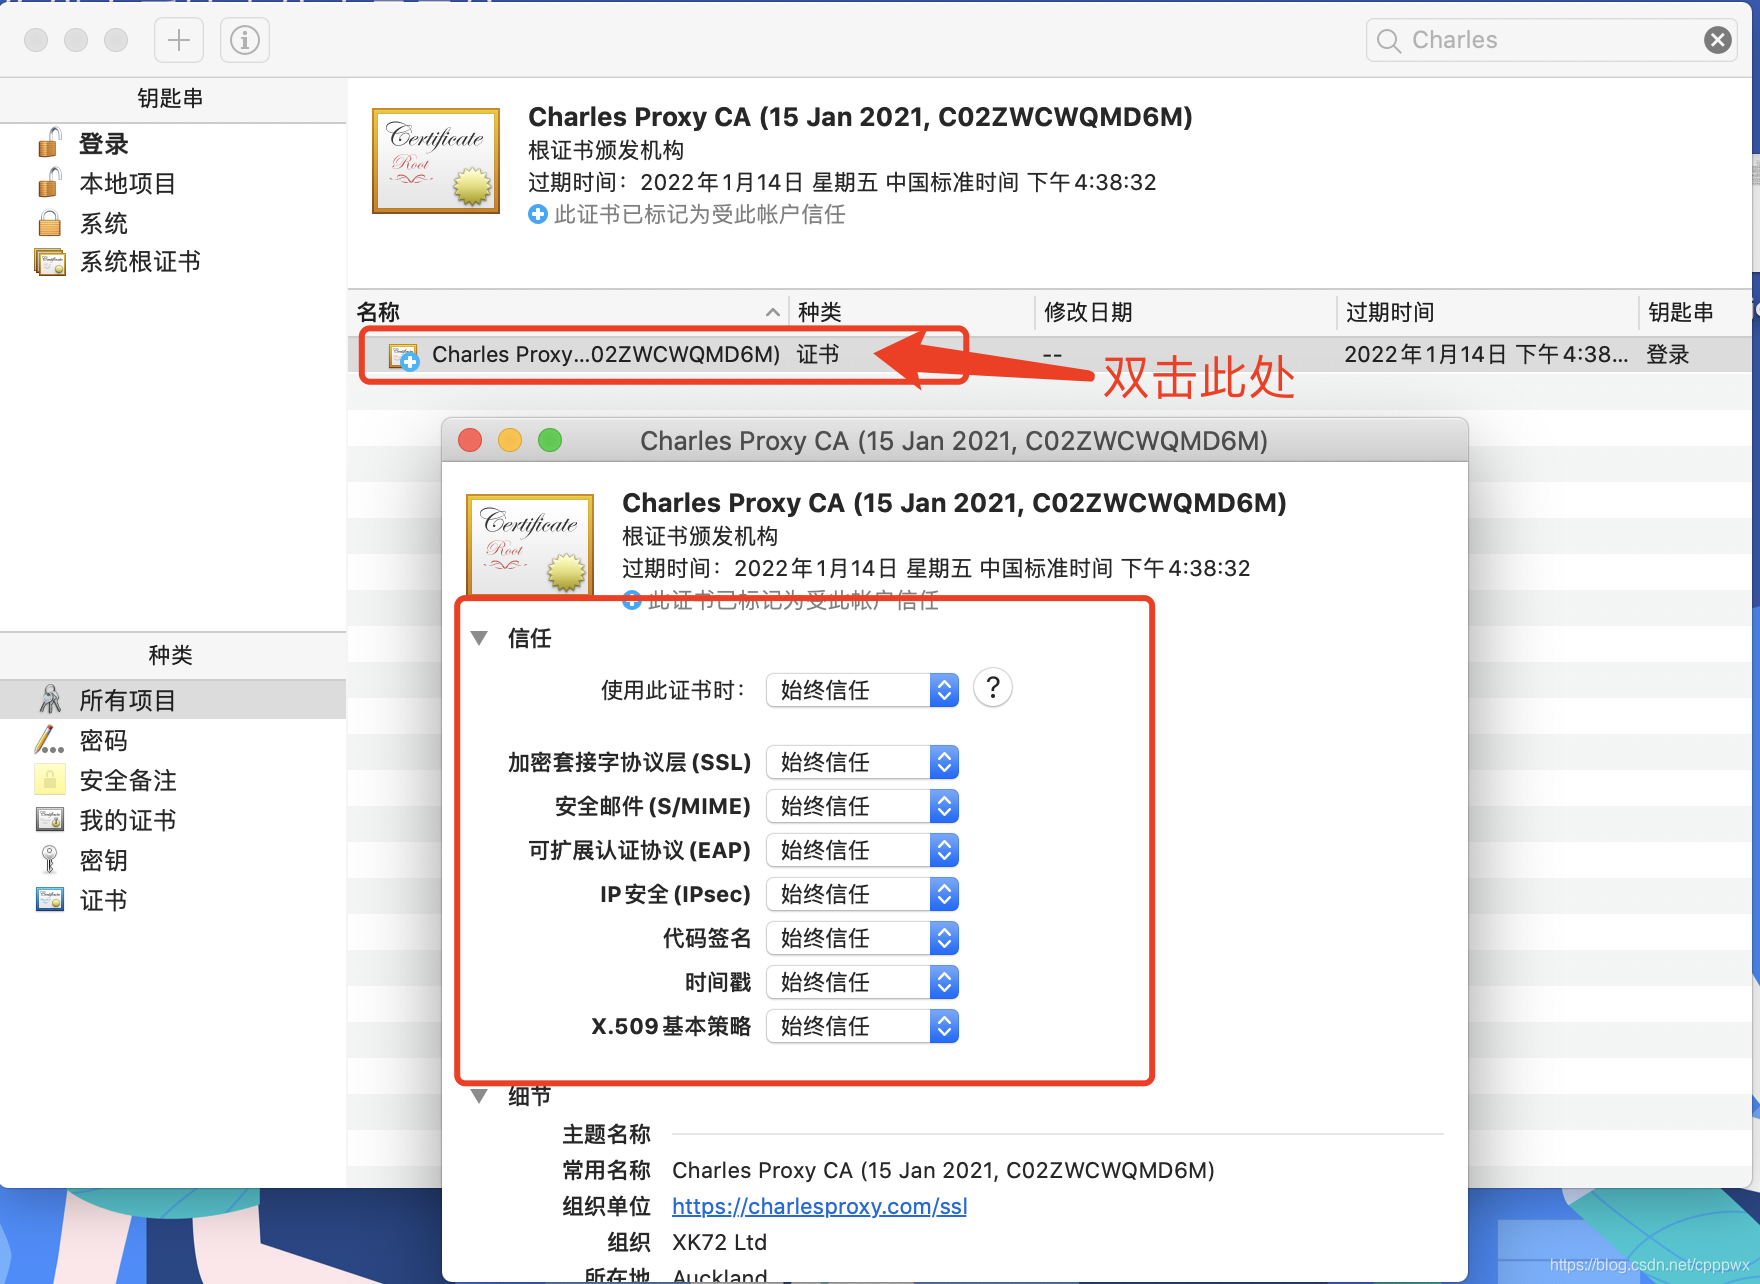Sort by the 过期时间 column header
Screen dimensions: 1760x1284
(x=1487, y=312)
